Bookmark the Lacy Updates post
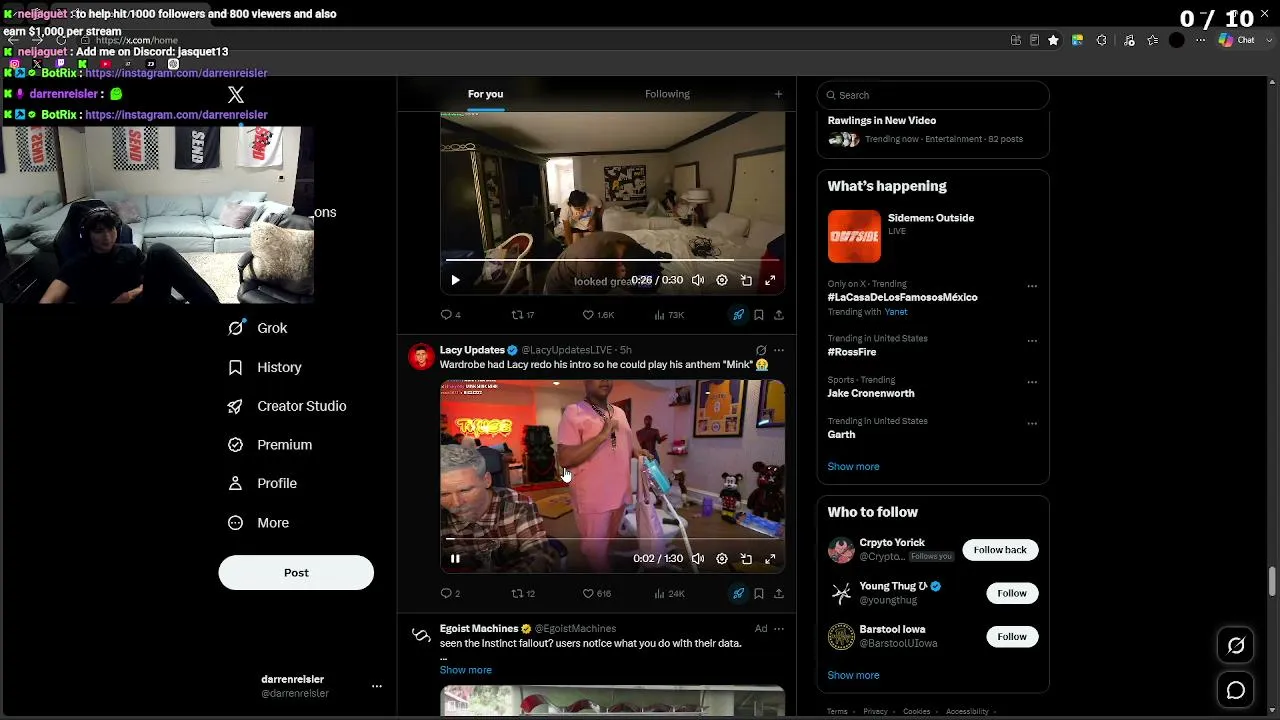Screen dimensions: 1280x720 click(759, 594)
